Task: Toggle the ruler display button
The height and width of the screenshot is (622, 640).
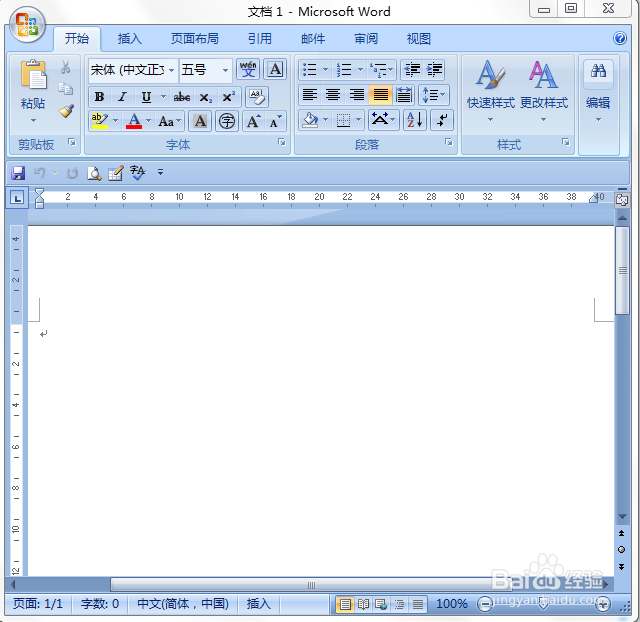Action: point(622,200)
